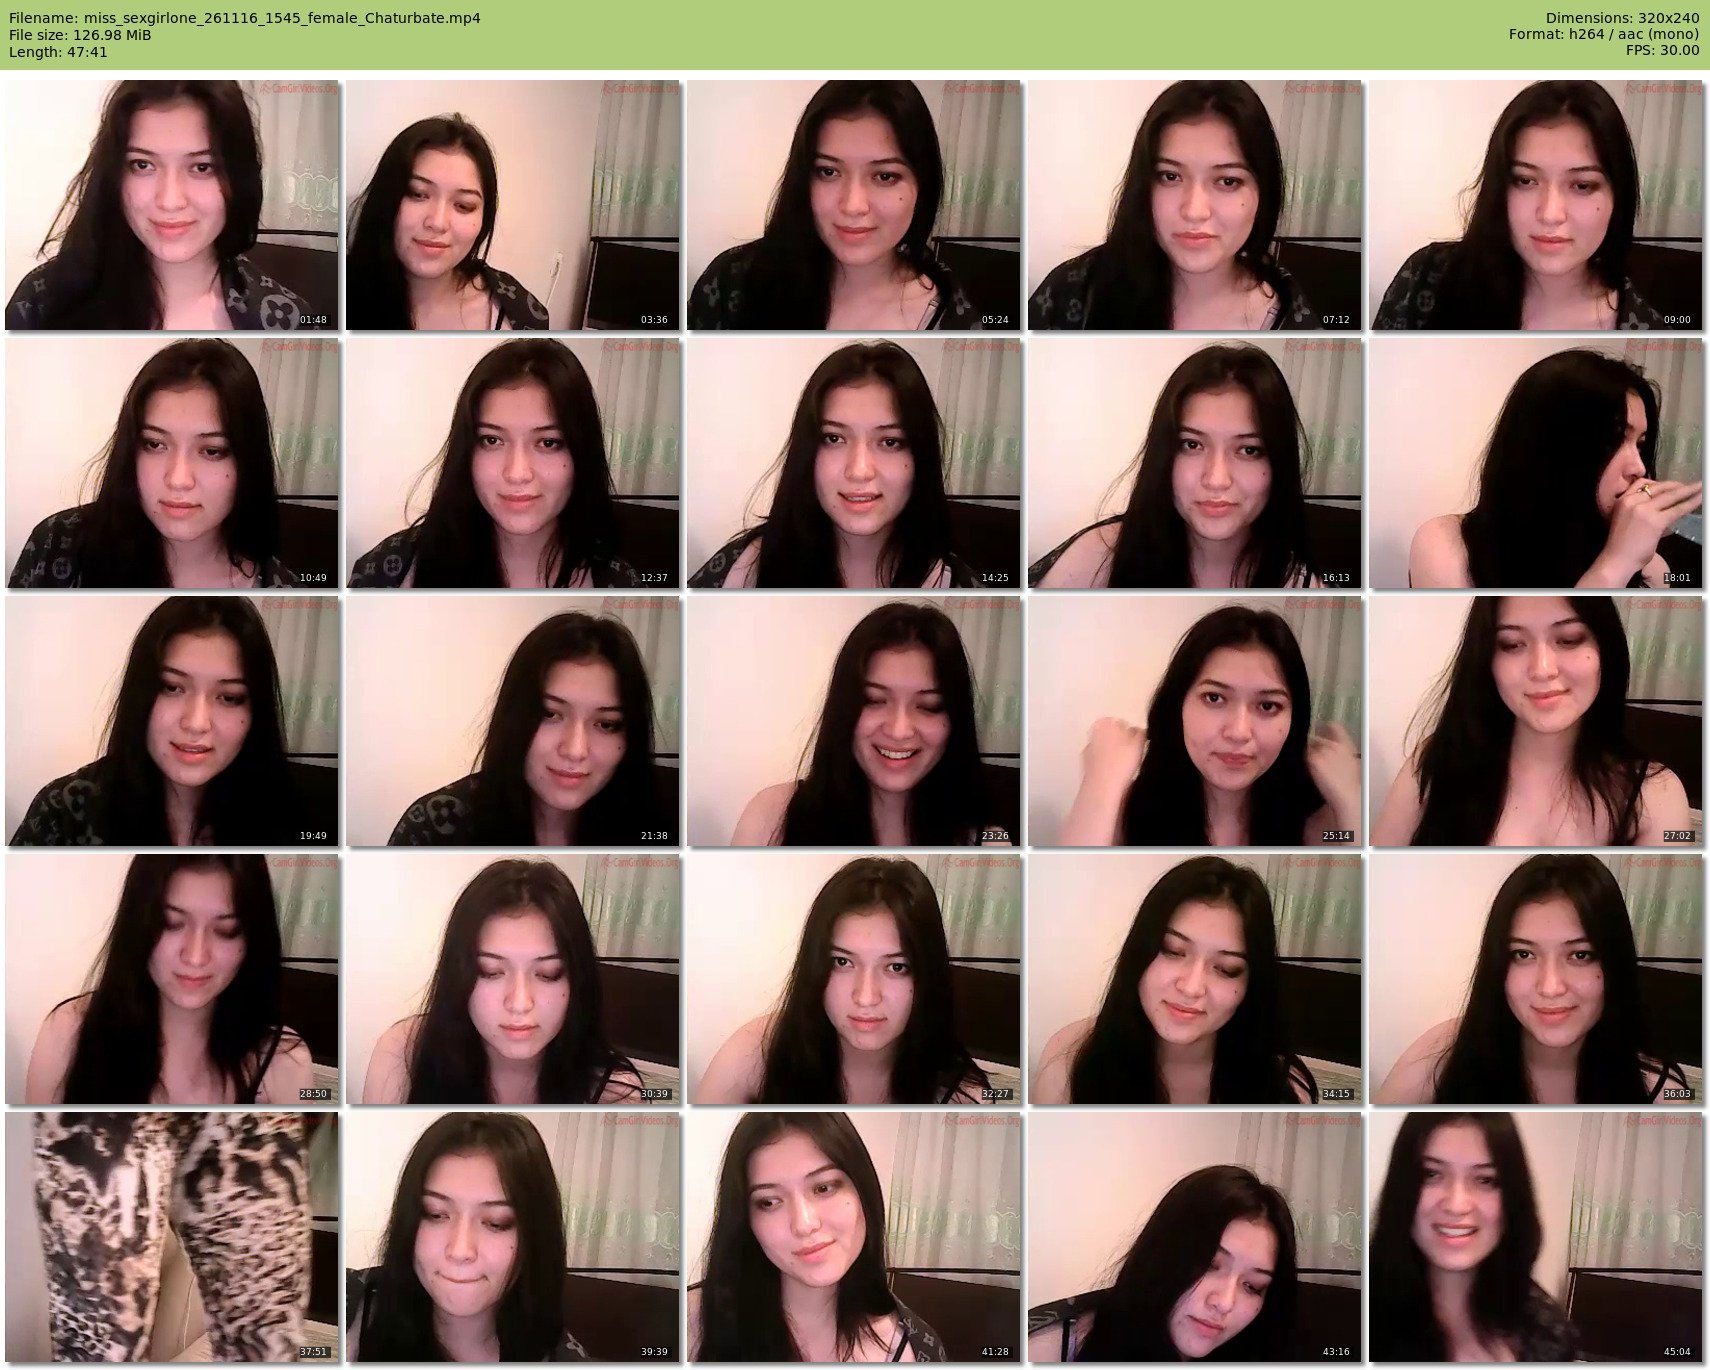Open the 27:02 frame thumbnail
The image size is (1710, 1370).
1536,721
